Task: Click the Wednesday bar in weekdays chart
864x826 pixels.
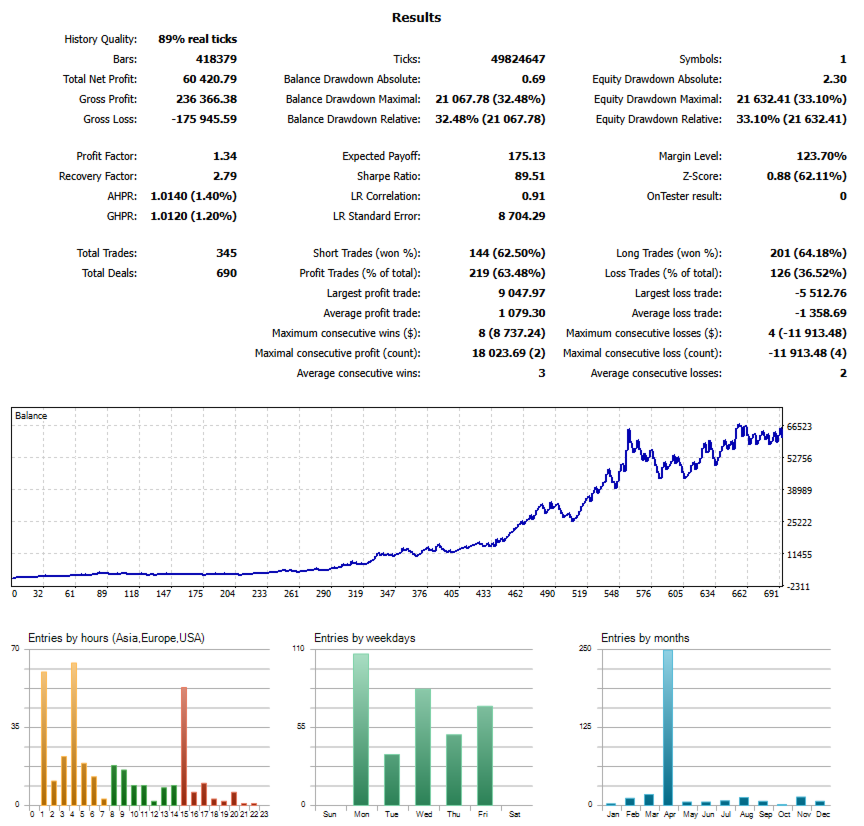Action: point(423,747)
